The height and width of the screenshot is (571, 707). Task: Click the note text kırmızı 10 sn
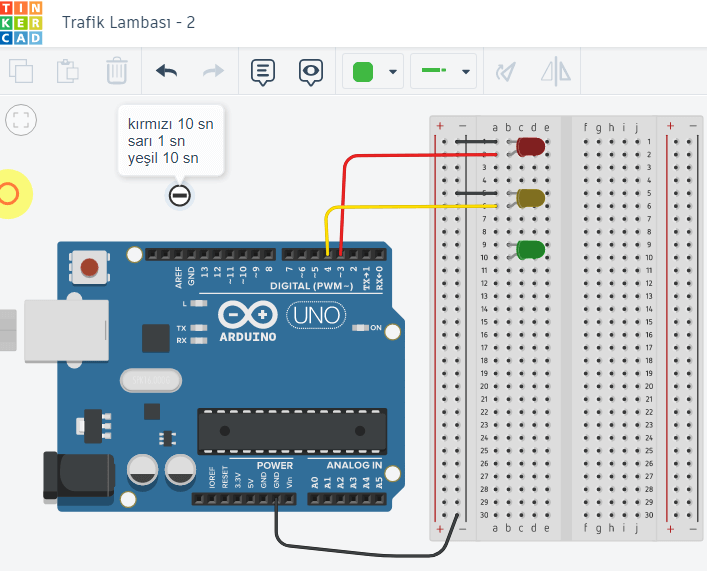170,124
